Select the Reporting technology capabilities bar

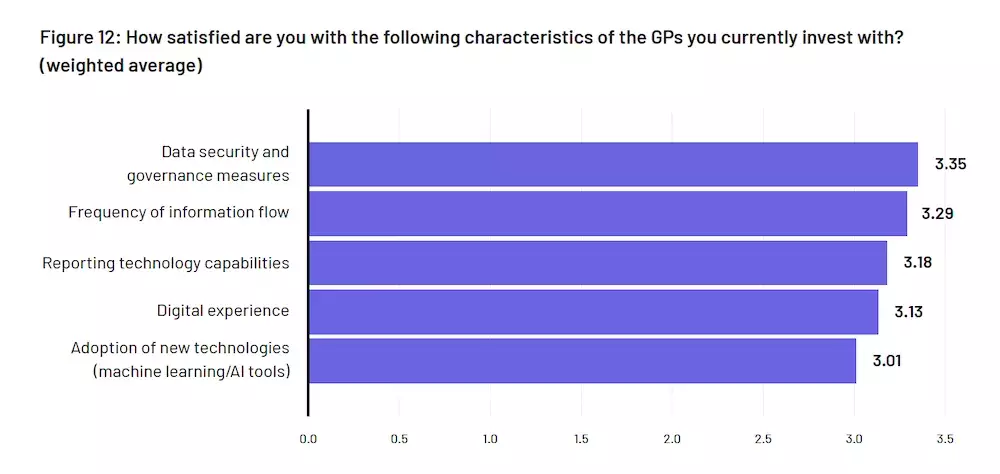(x=597, y=262)
